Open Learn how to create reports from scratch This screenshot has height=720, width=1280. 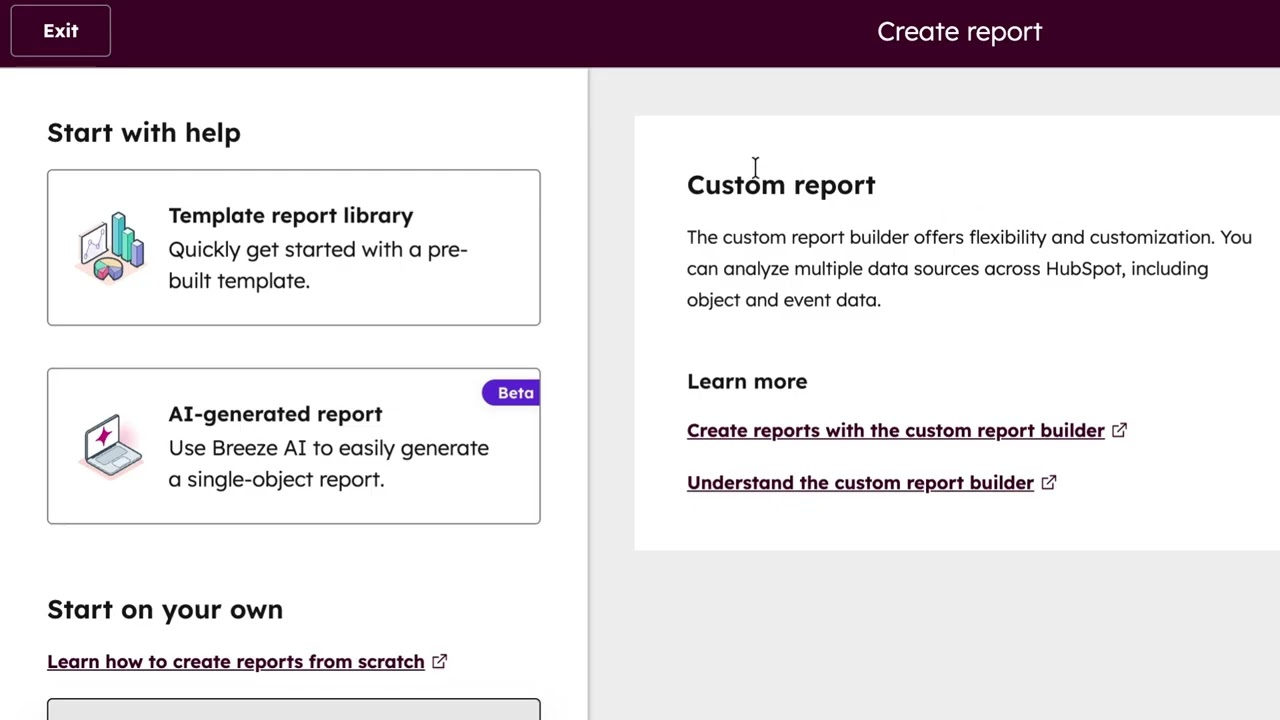click(236, 662)
